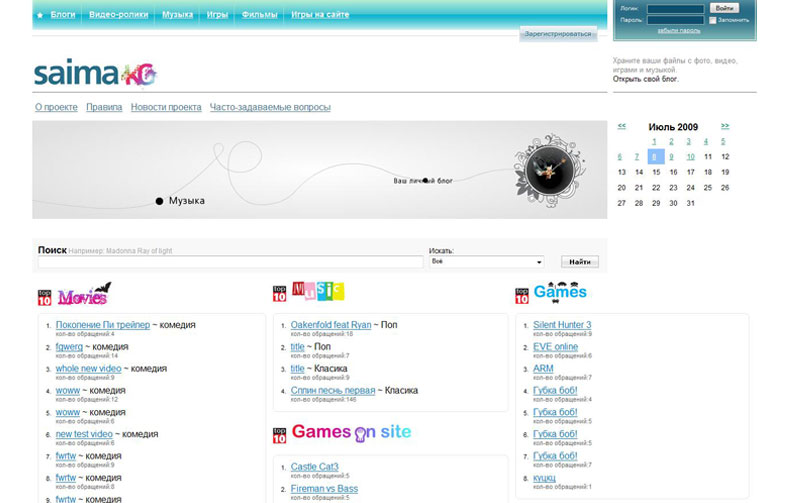Screen dimensions: 798x503
Task: Go to next month in calendar
Action: pyautogui.click(x=725, y=126)
